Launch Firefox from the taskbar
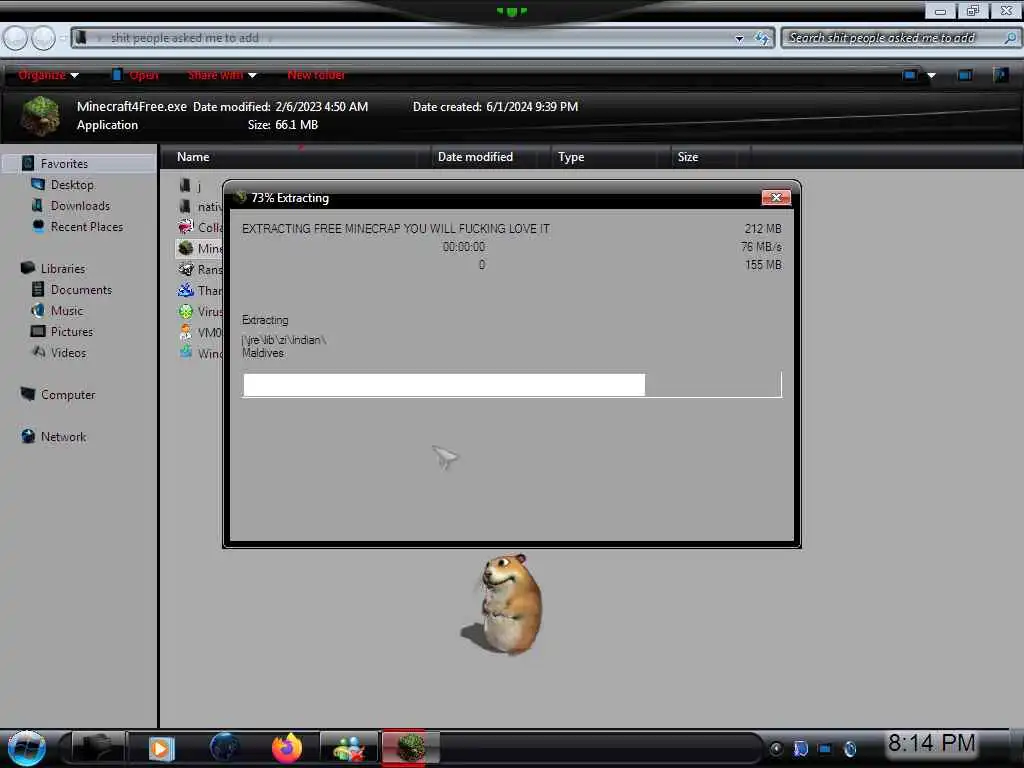This screenshot has height=768, width=1024. 287,748
